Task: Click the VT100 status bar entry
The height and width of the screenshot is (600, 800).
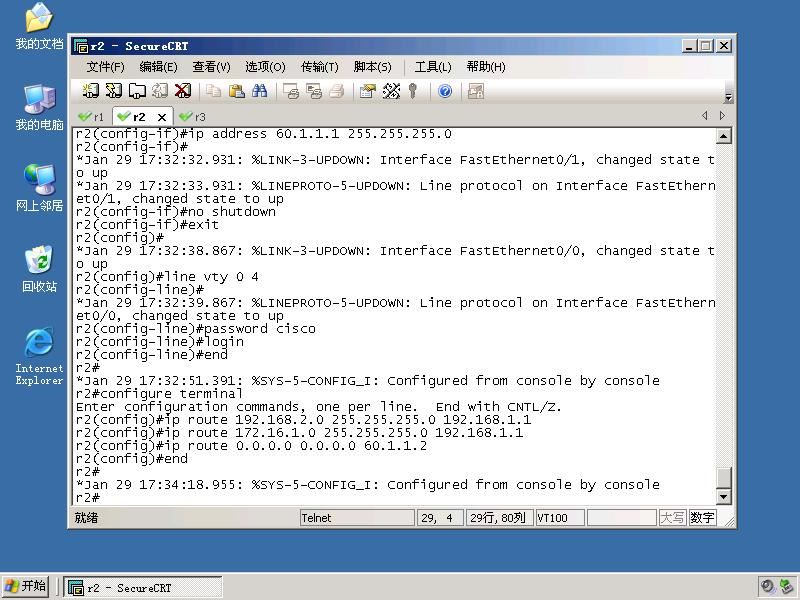Action: pyautogui.click(x=560, y=518)
